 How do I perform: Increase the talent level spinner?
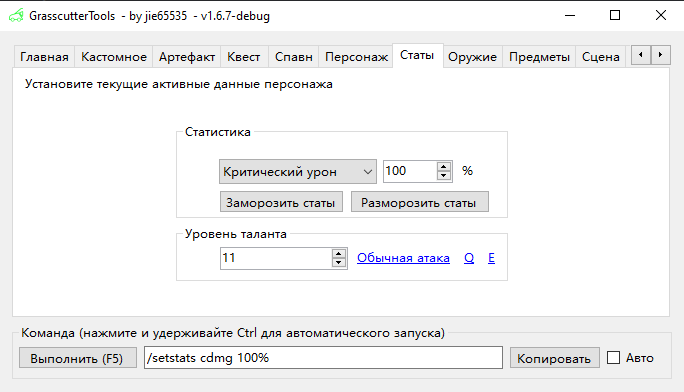pos(339,254)
